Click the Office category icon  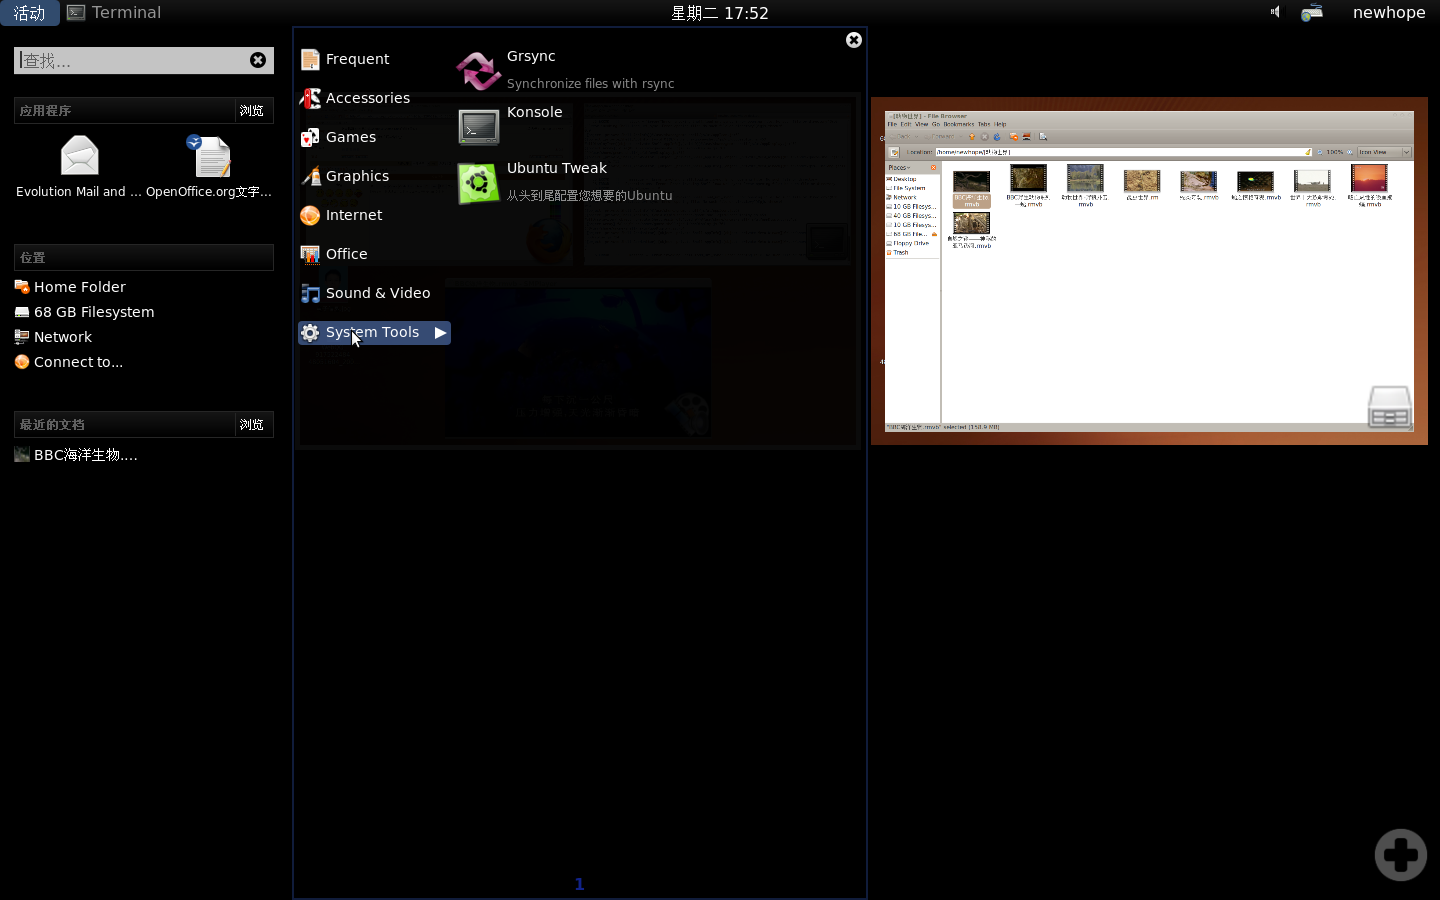coord(310,254)
